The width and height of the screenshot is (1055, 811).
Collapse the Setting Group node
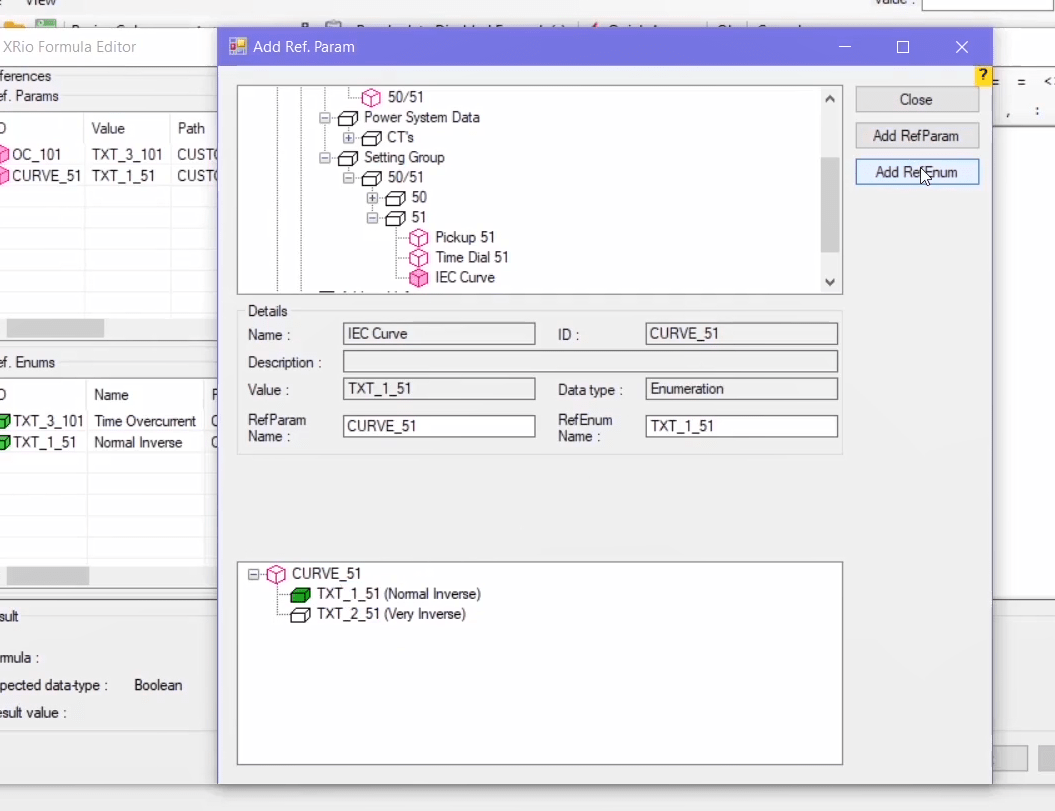325,158
